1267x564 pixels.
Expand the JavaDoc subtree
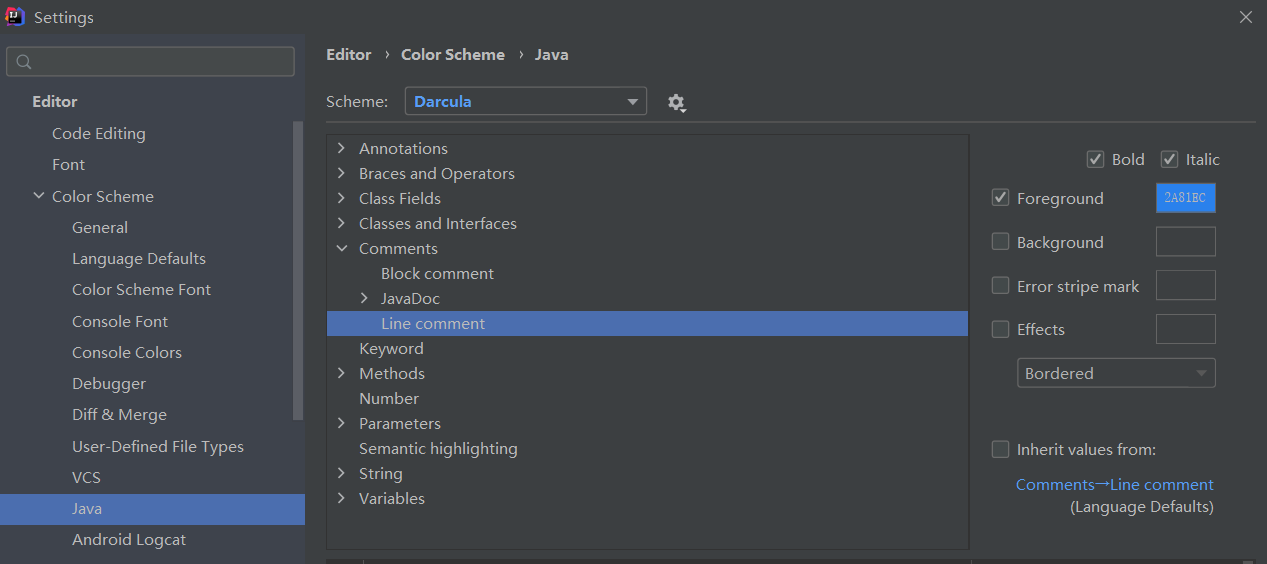click(364, 298)
